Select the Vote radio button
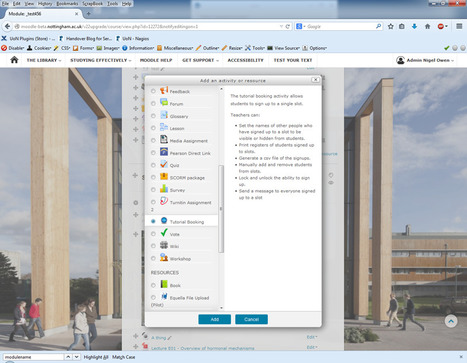 point(153,234)
